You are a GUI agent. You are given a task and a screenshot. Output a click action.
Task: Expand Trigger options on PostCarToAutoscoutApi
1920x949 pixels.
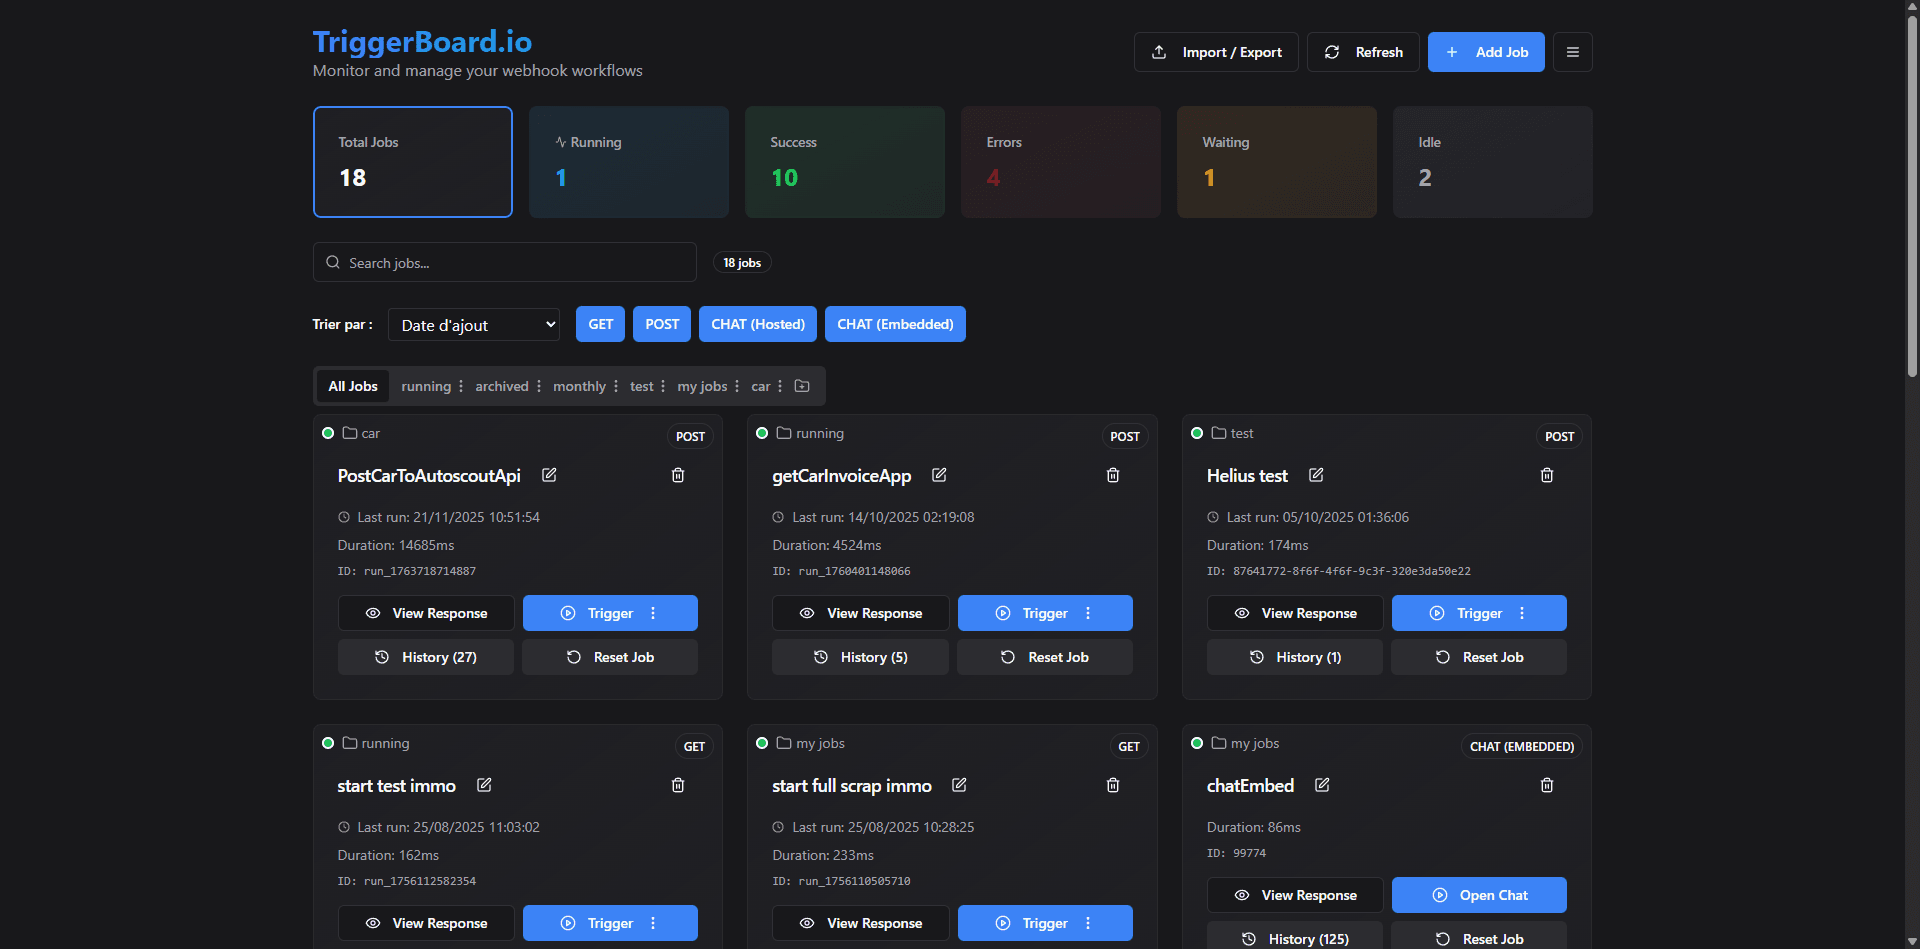653,613
